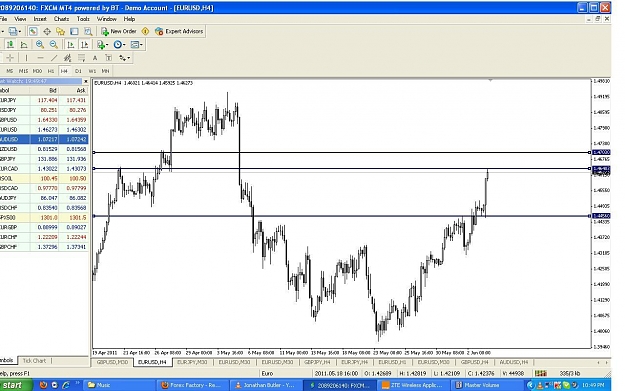Screen dimensions: 625x391
Task: Switch chart to candlestick view
Action: [x=10, y=45]
